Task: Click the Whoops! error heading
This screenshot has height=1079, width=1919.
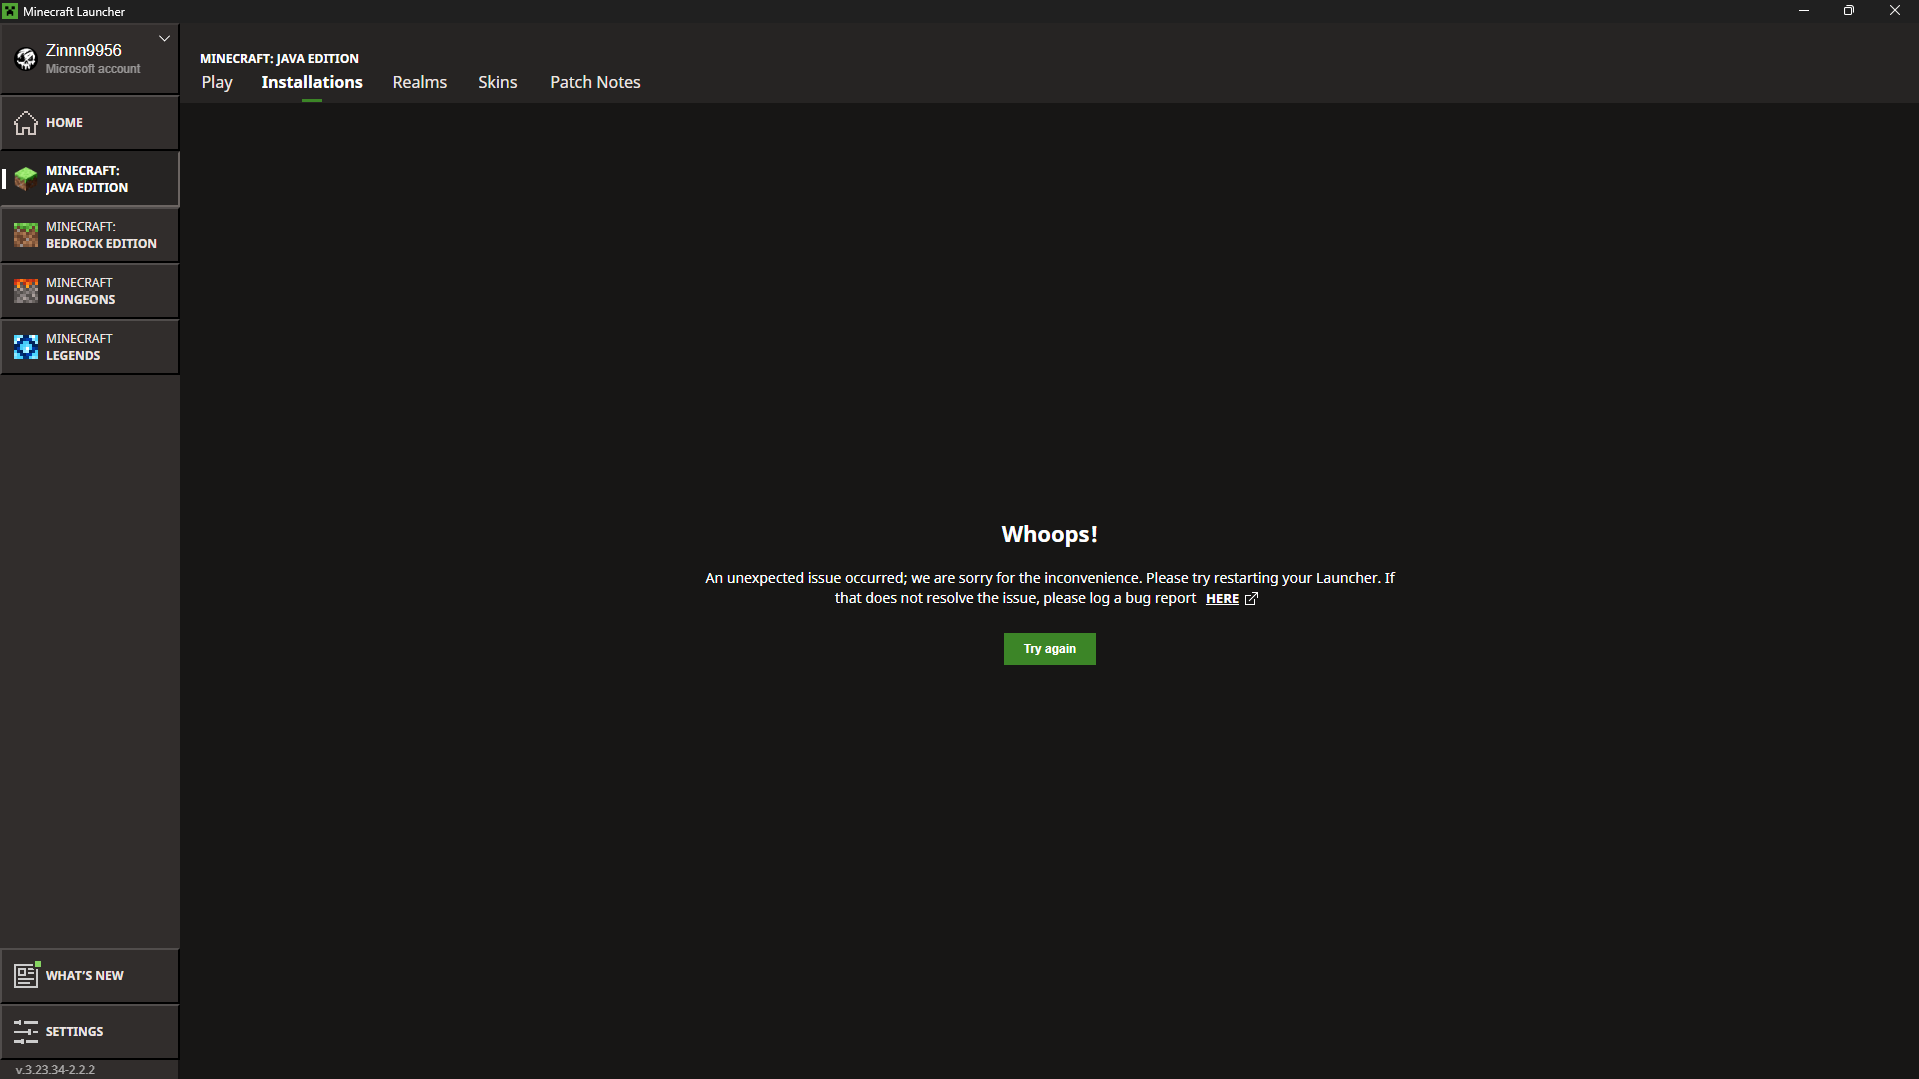Action: (x=1049, y=534)
